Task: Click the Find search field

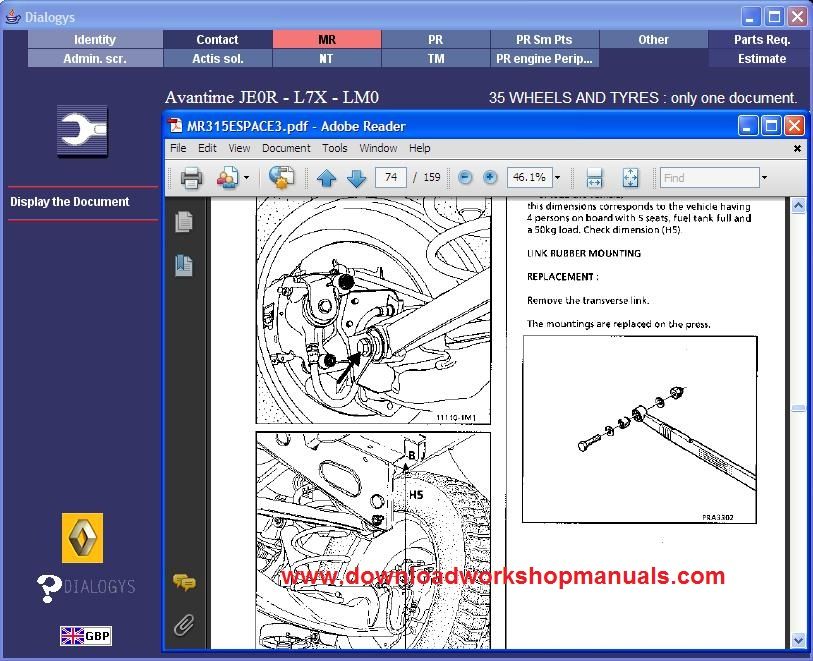Action: click(710, 178)
